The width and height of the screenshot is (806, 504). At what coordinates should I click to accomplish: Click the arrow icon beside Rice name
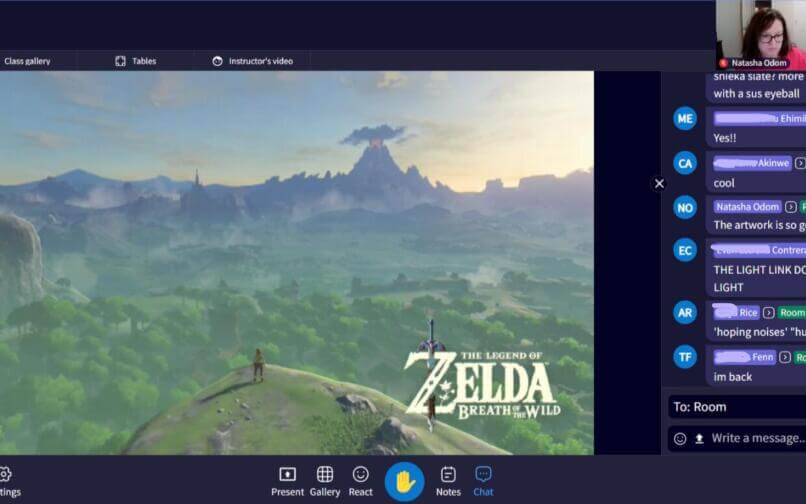coord(768,313)
